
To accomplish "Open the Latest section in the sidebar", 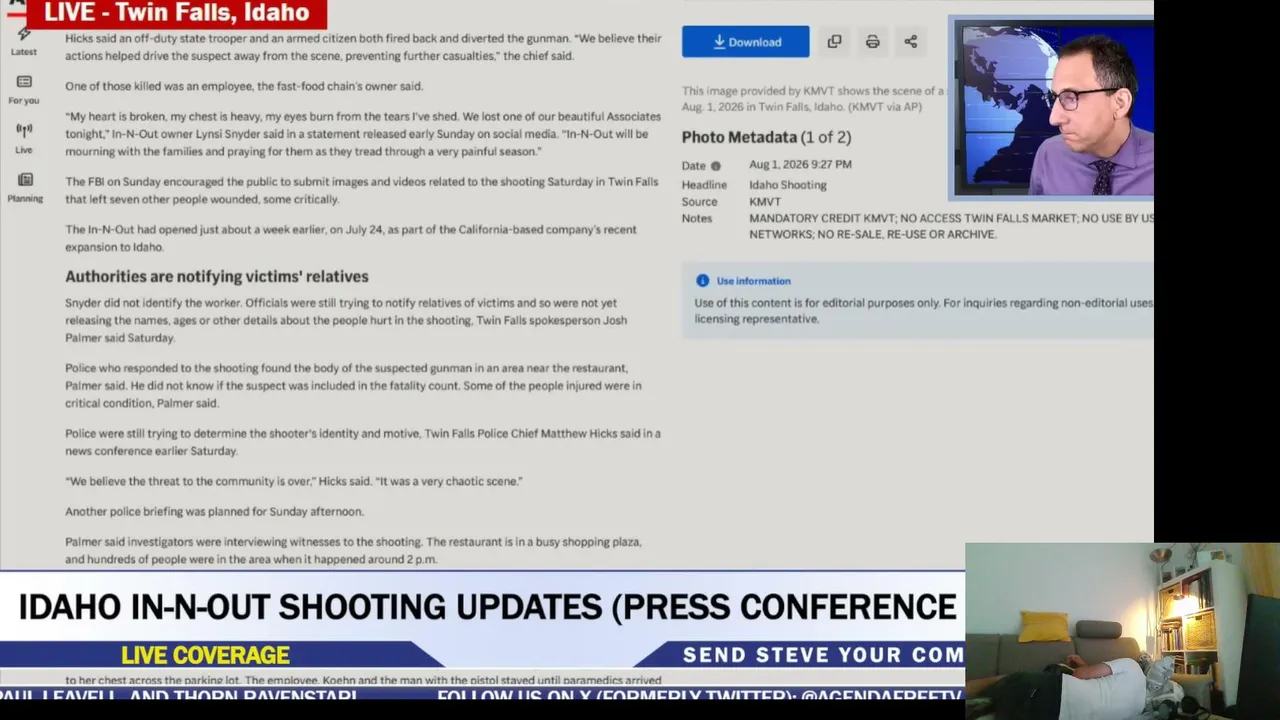I will pos(24,43).
